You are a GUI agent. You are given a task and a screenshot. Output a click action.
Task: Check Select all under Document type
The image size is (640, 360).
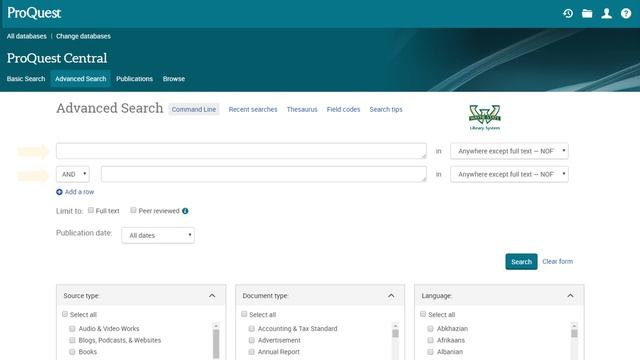pyautogui.click(x=244, y=314)
